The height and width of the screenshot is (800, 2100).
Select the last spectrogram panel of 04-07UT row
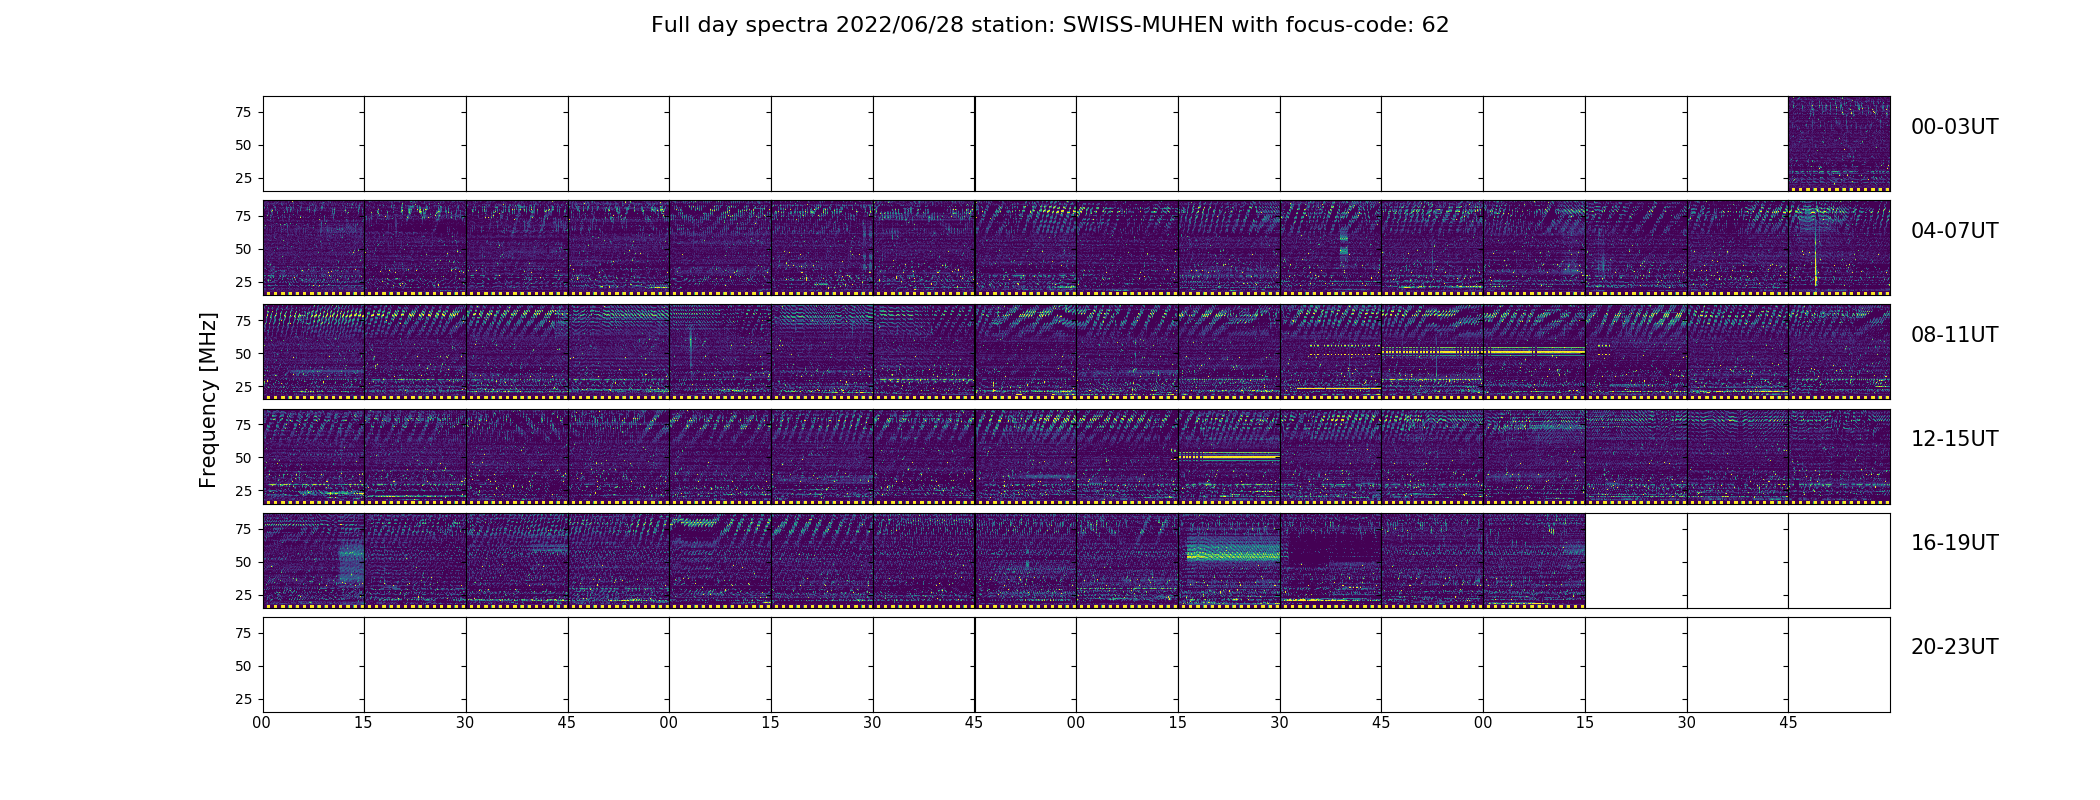pyautogui.click(x=1839, y=247)
